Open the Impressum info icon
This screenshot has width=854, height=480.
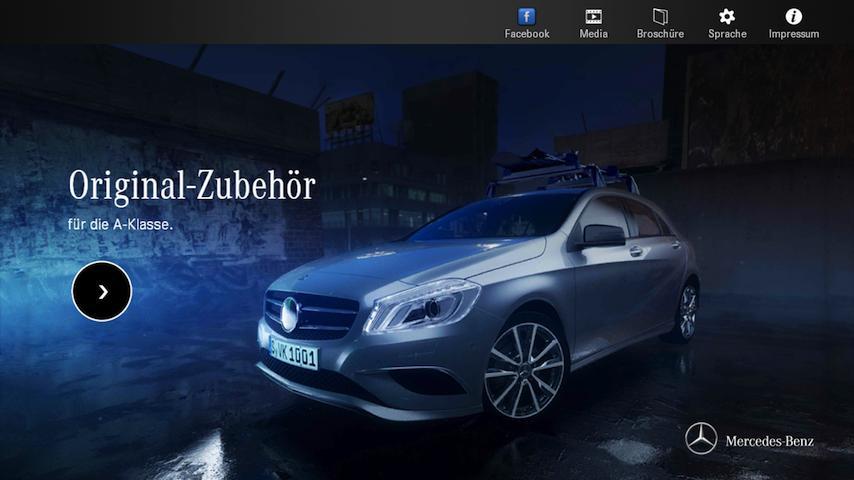(x=794, y=16)
